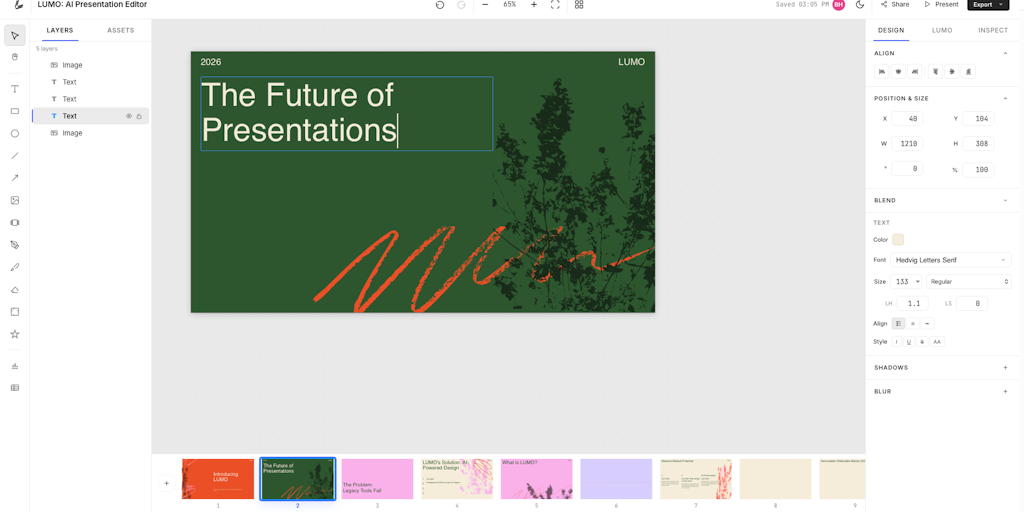Select the Eraser tool
The height and width of the screenshot is (512, 1024).
pos(15,289)
